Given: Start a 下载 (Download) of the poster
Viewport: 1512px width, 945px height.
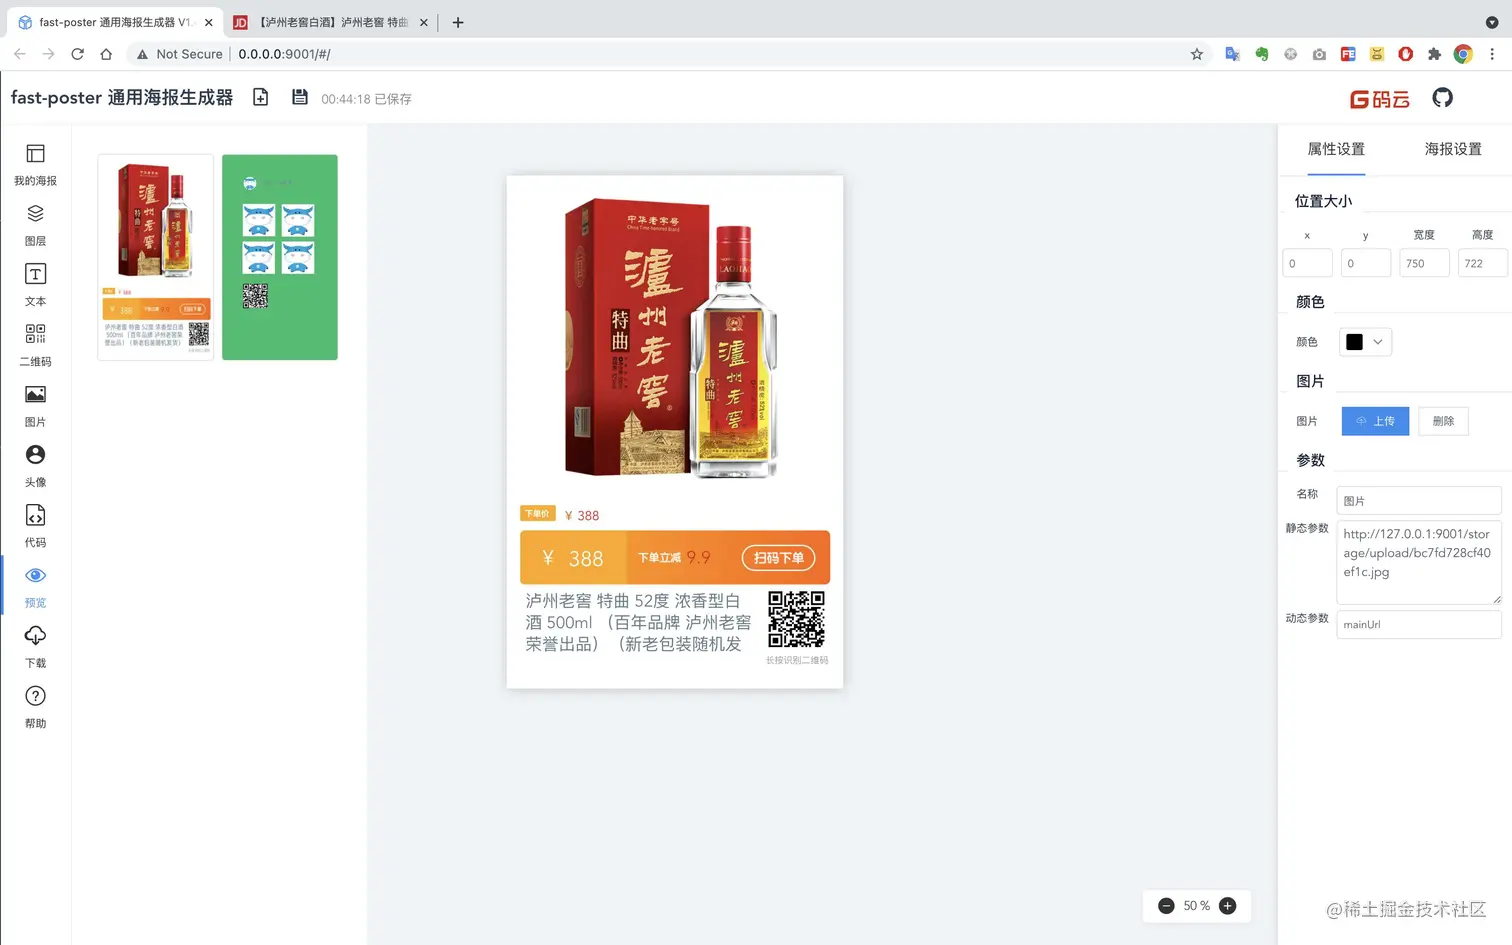Looking at the screenshot, I should coord(35,647).
